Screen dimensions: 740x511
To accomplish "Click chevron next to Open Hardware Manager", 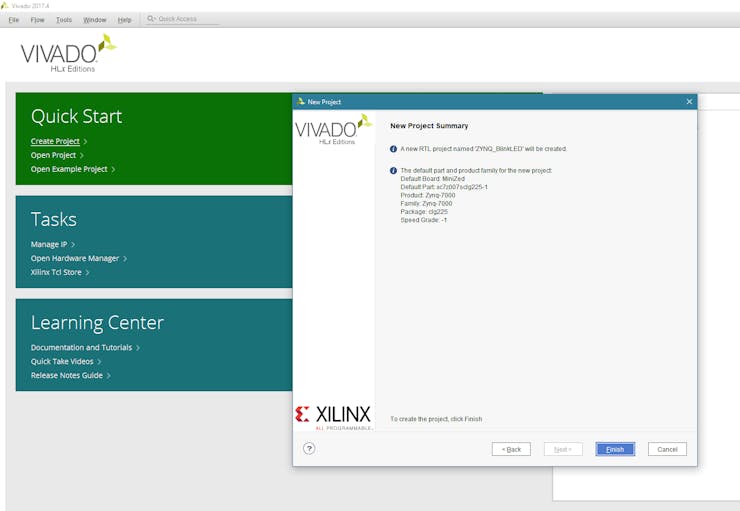I will point(125,259).
